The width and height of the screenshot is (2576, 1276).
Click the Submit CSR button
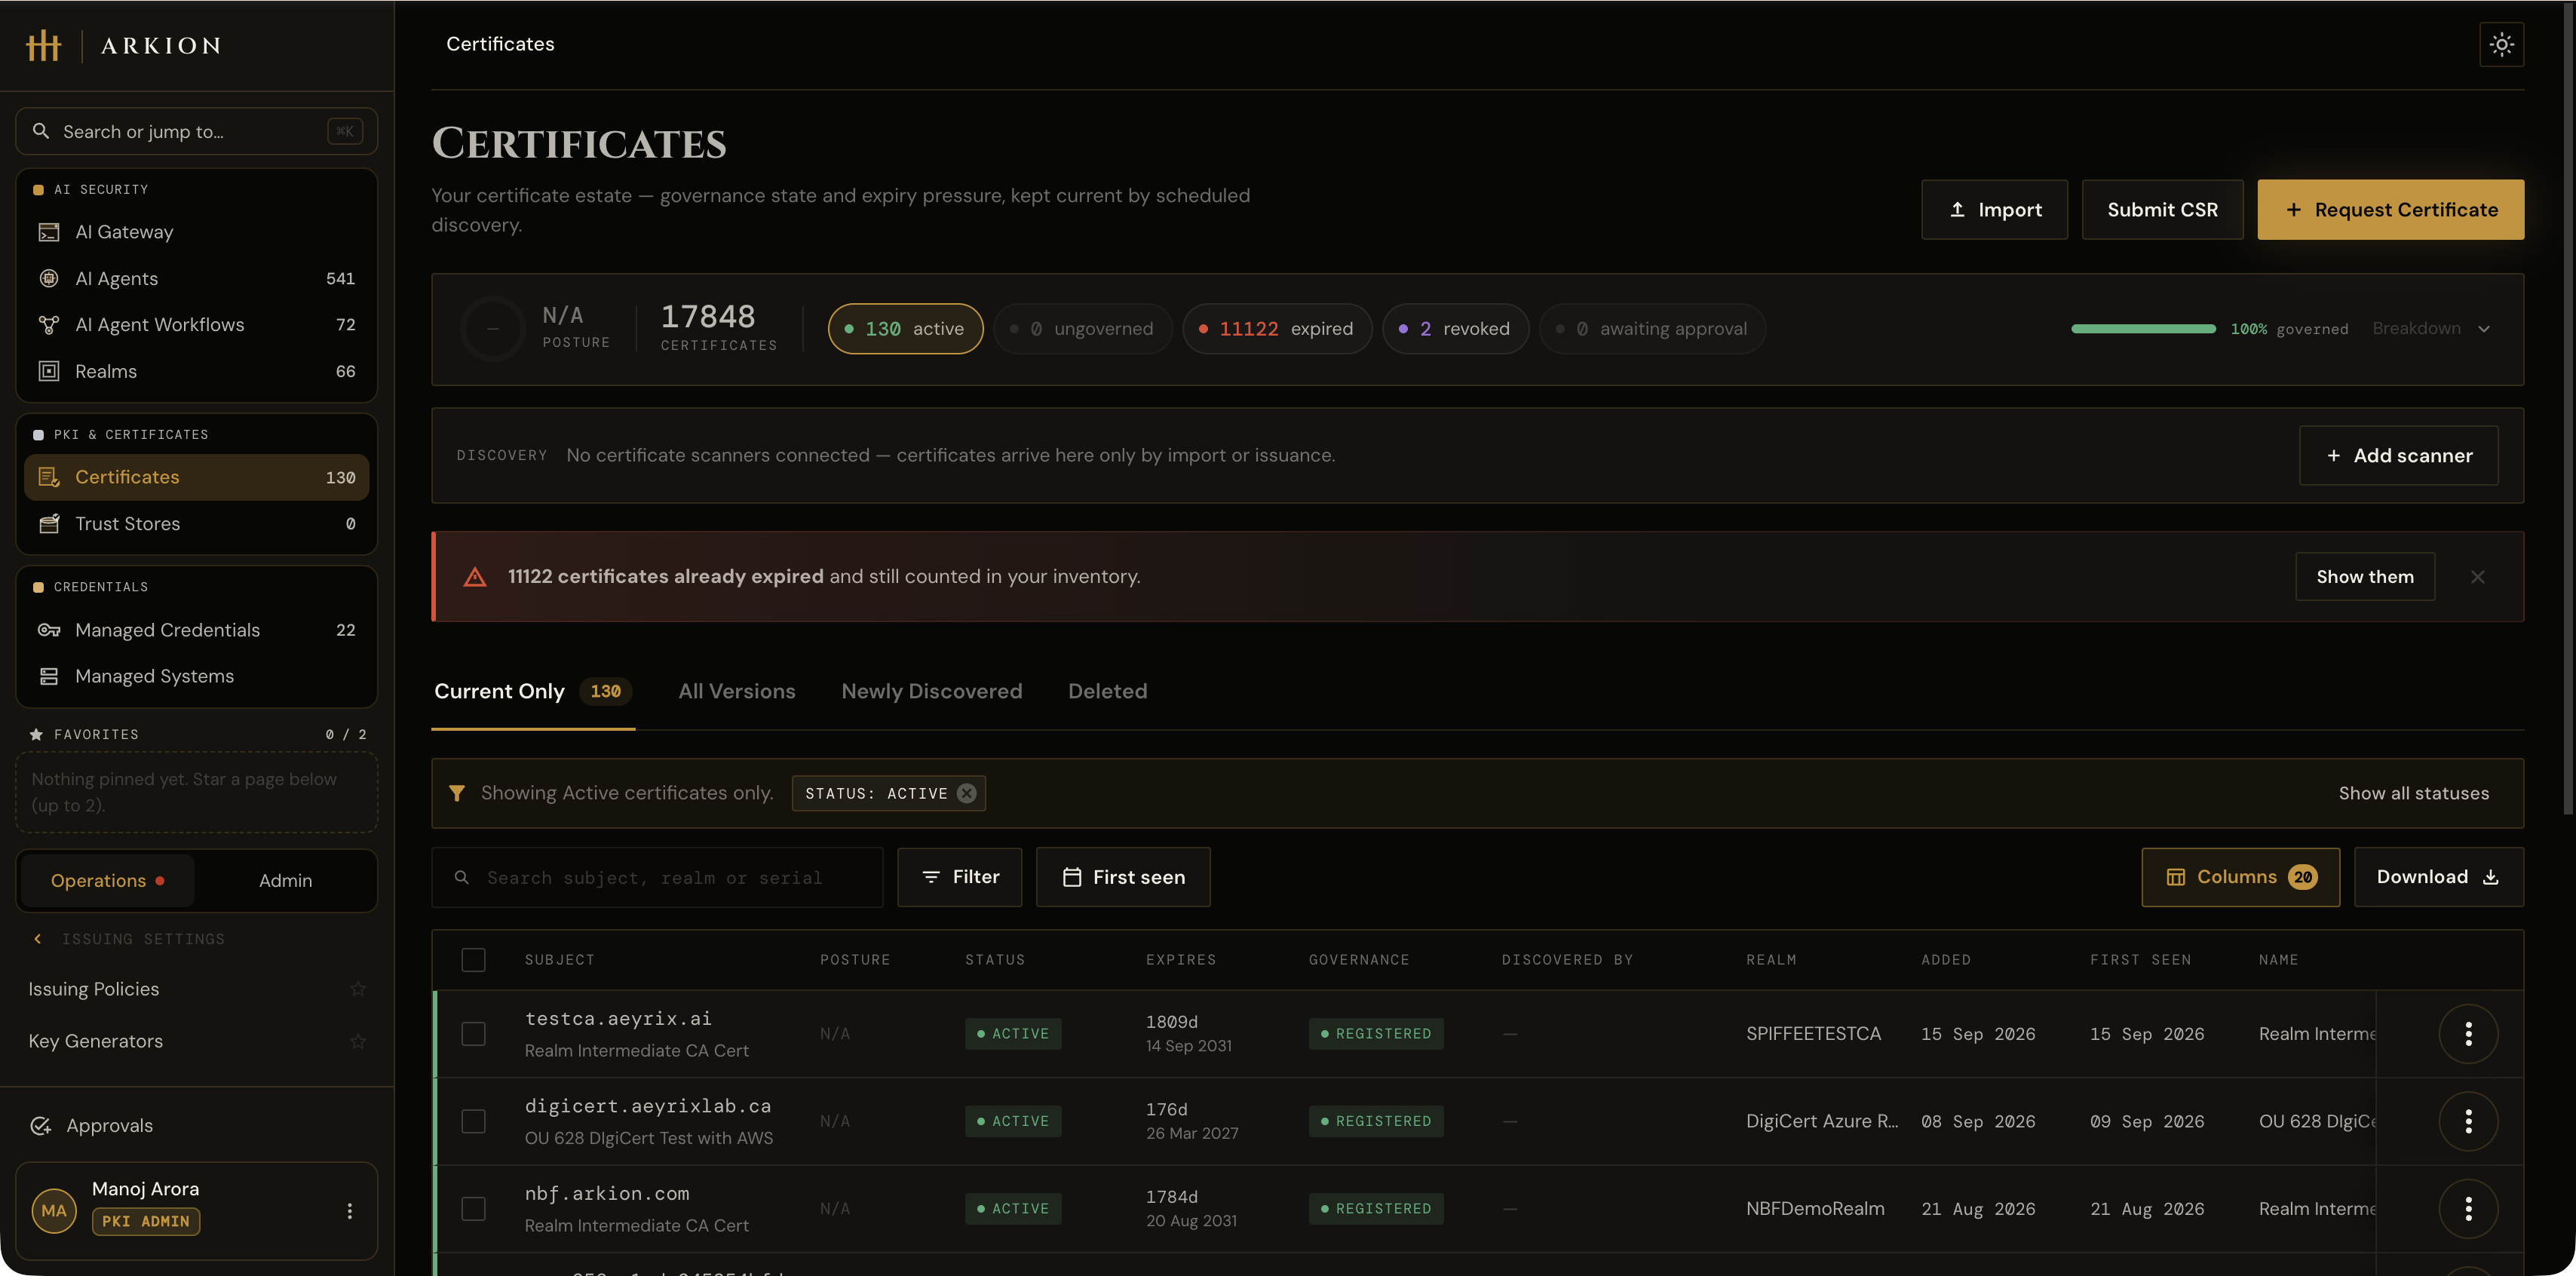2162,210
